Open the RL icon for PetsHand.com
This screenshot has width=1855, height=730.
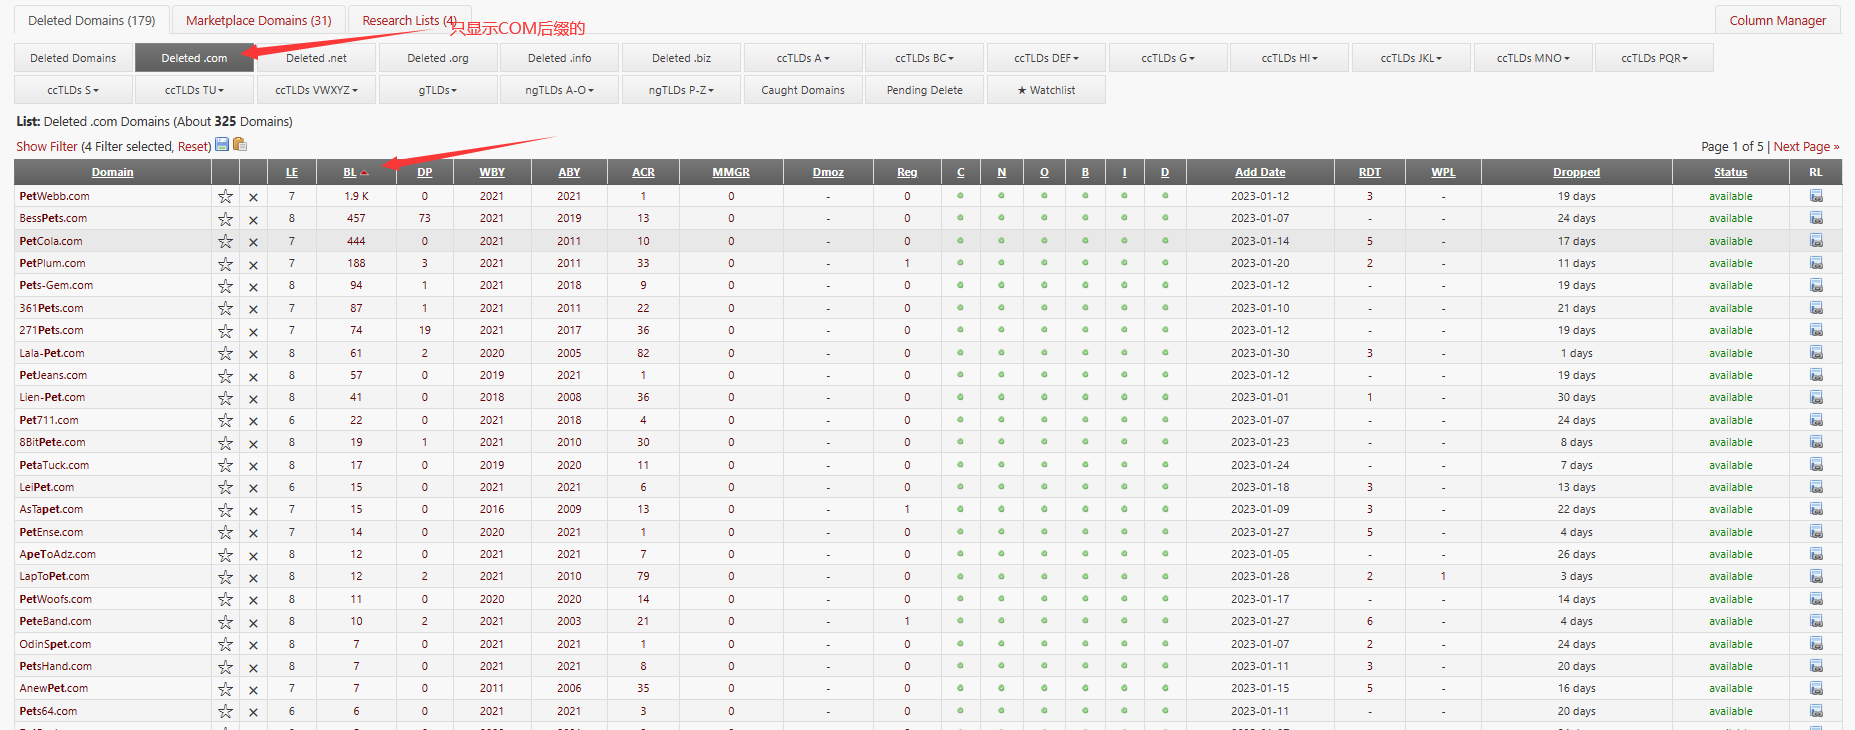(1816, 667)
